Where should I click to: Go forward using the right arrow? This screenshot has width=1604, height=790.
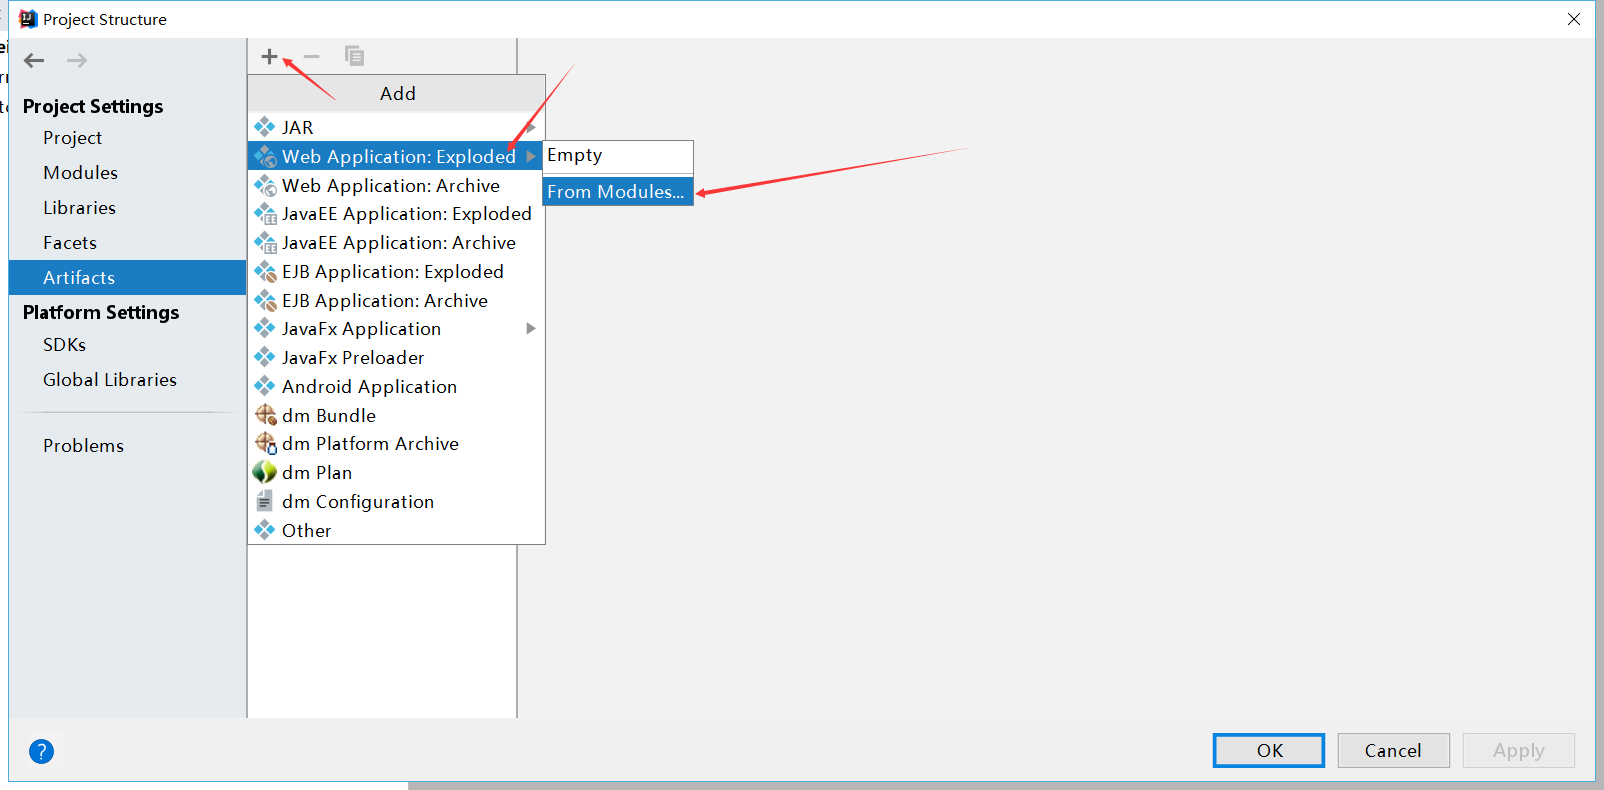[x=77, y=60]
